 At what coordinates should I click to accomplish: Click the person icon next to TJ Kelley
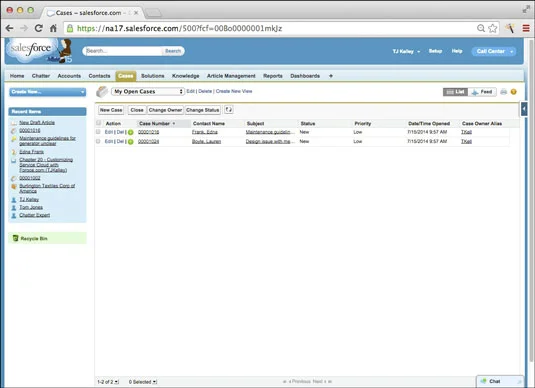pyautogui.click(x=14, y=200)
